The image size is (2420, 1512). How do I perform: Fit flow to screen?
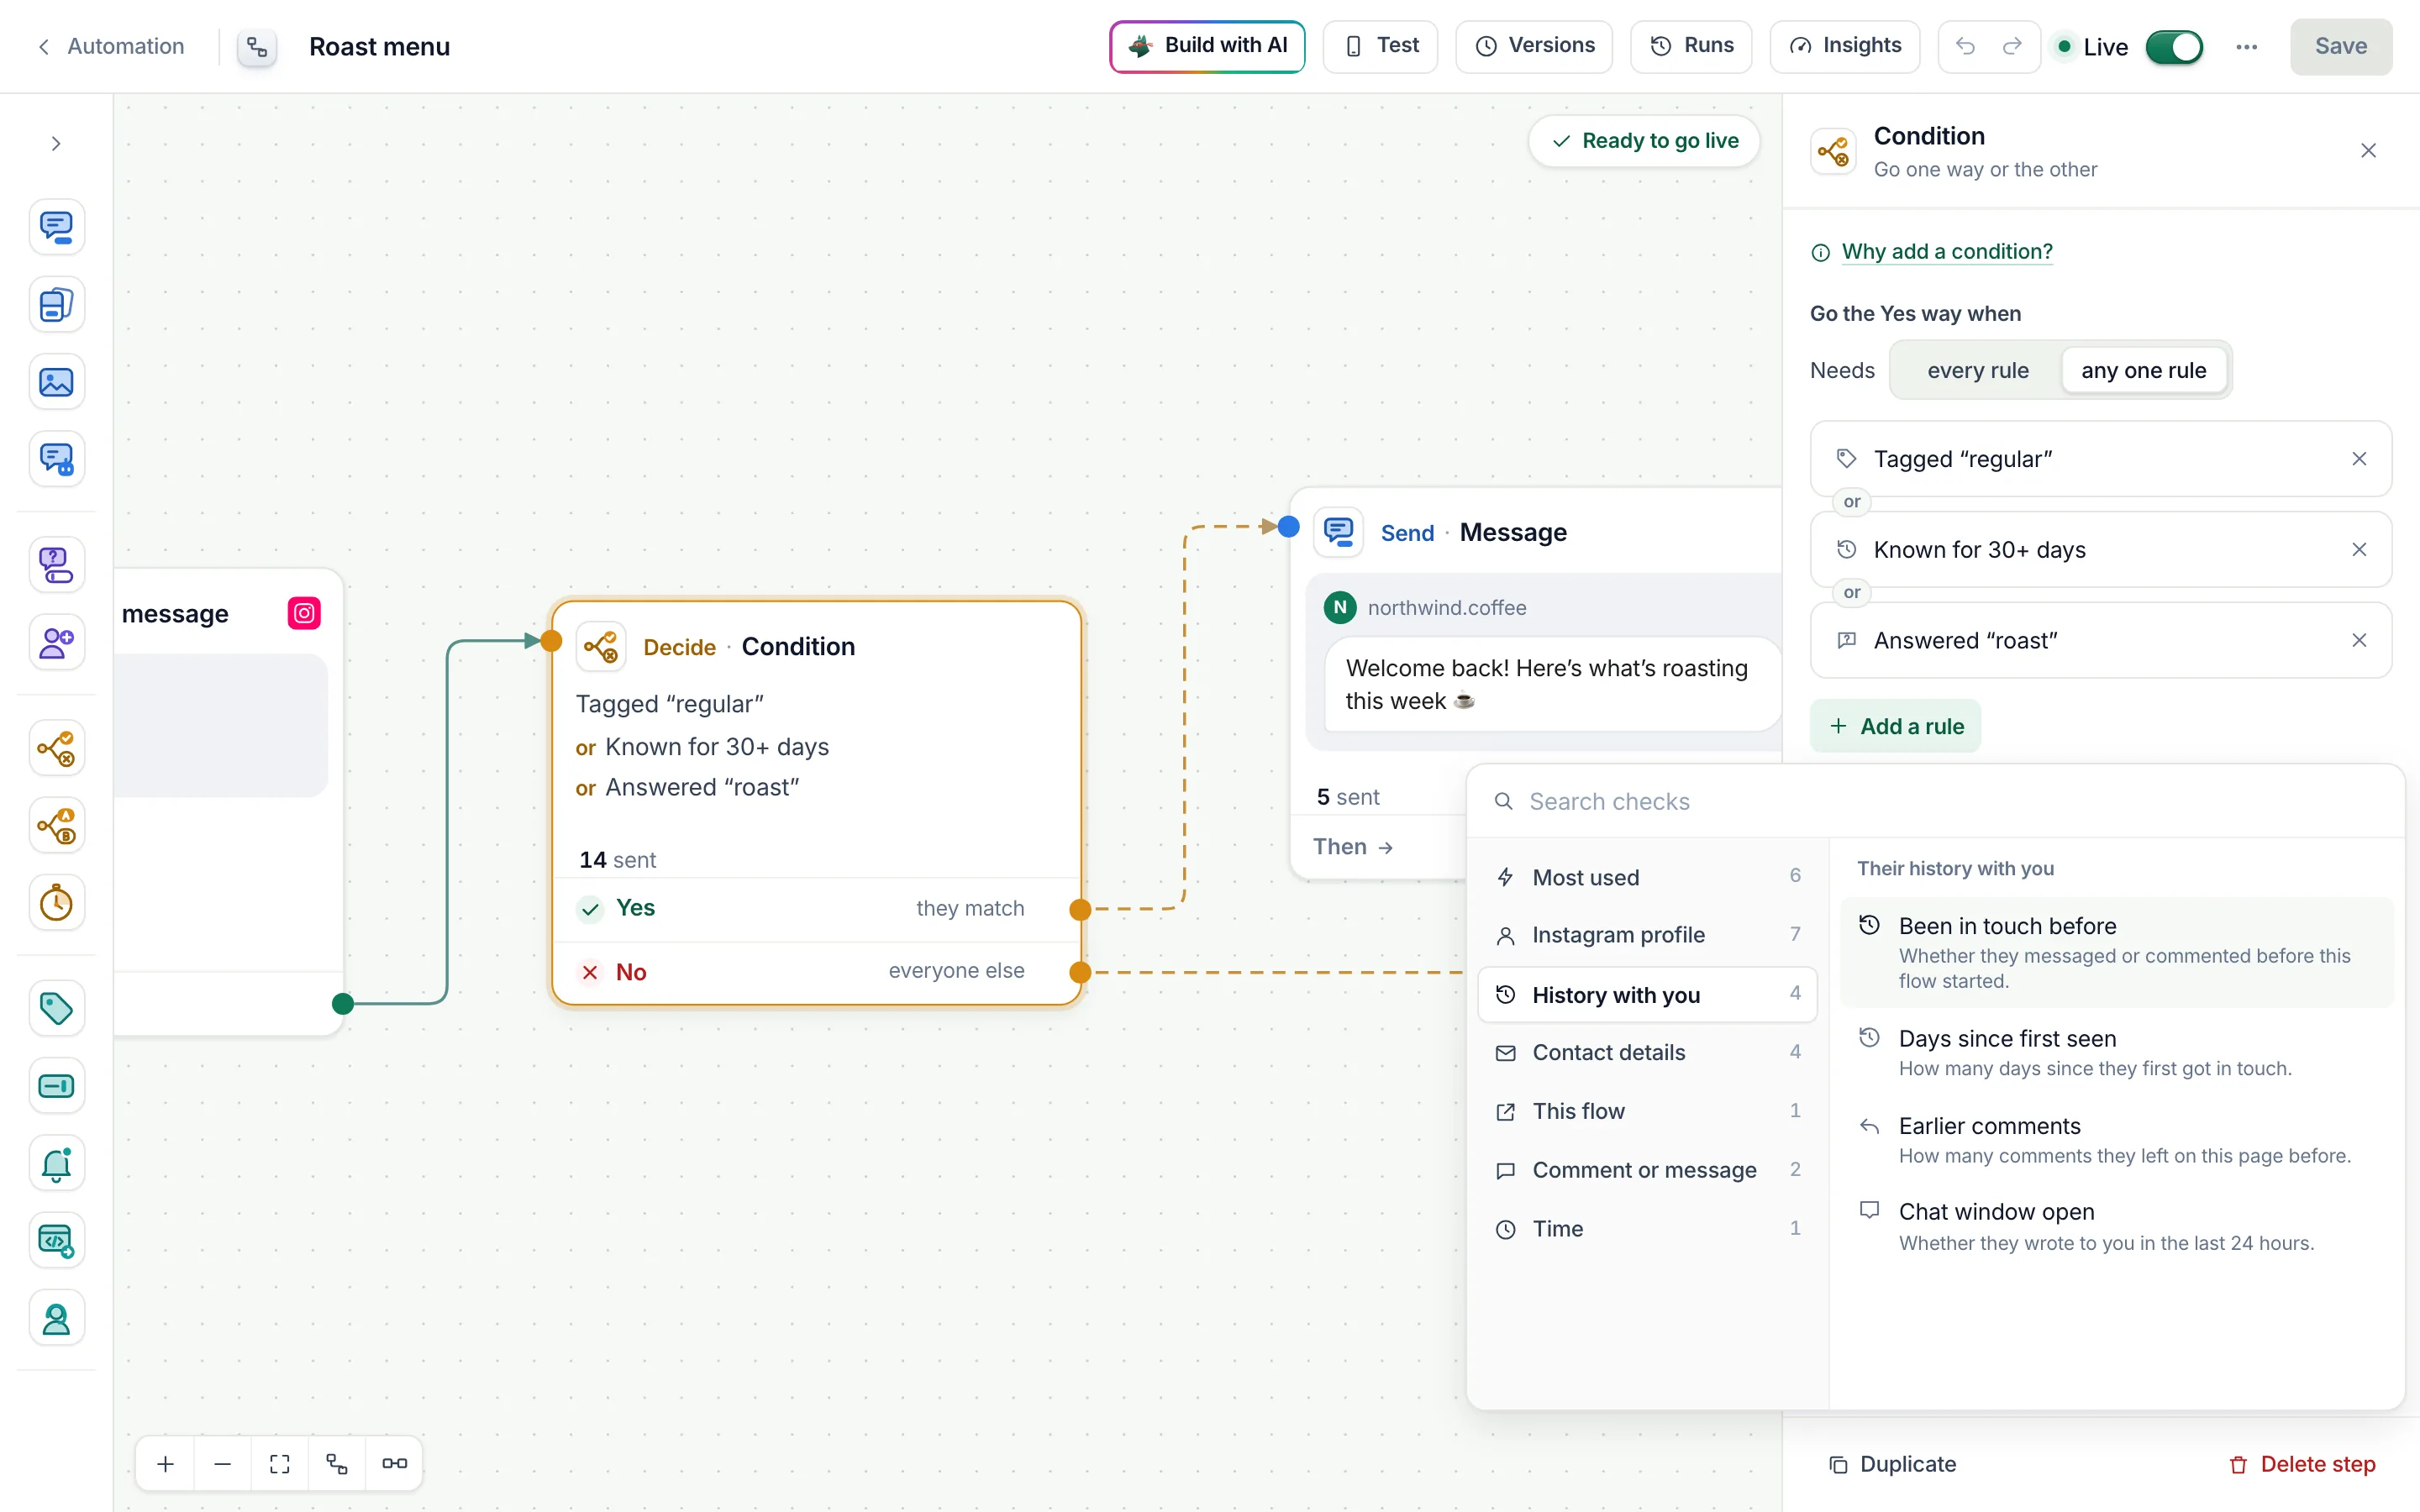280,1463
